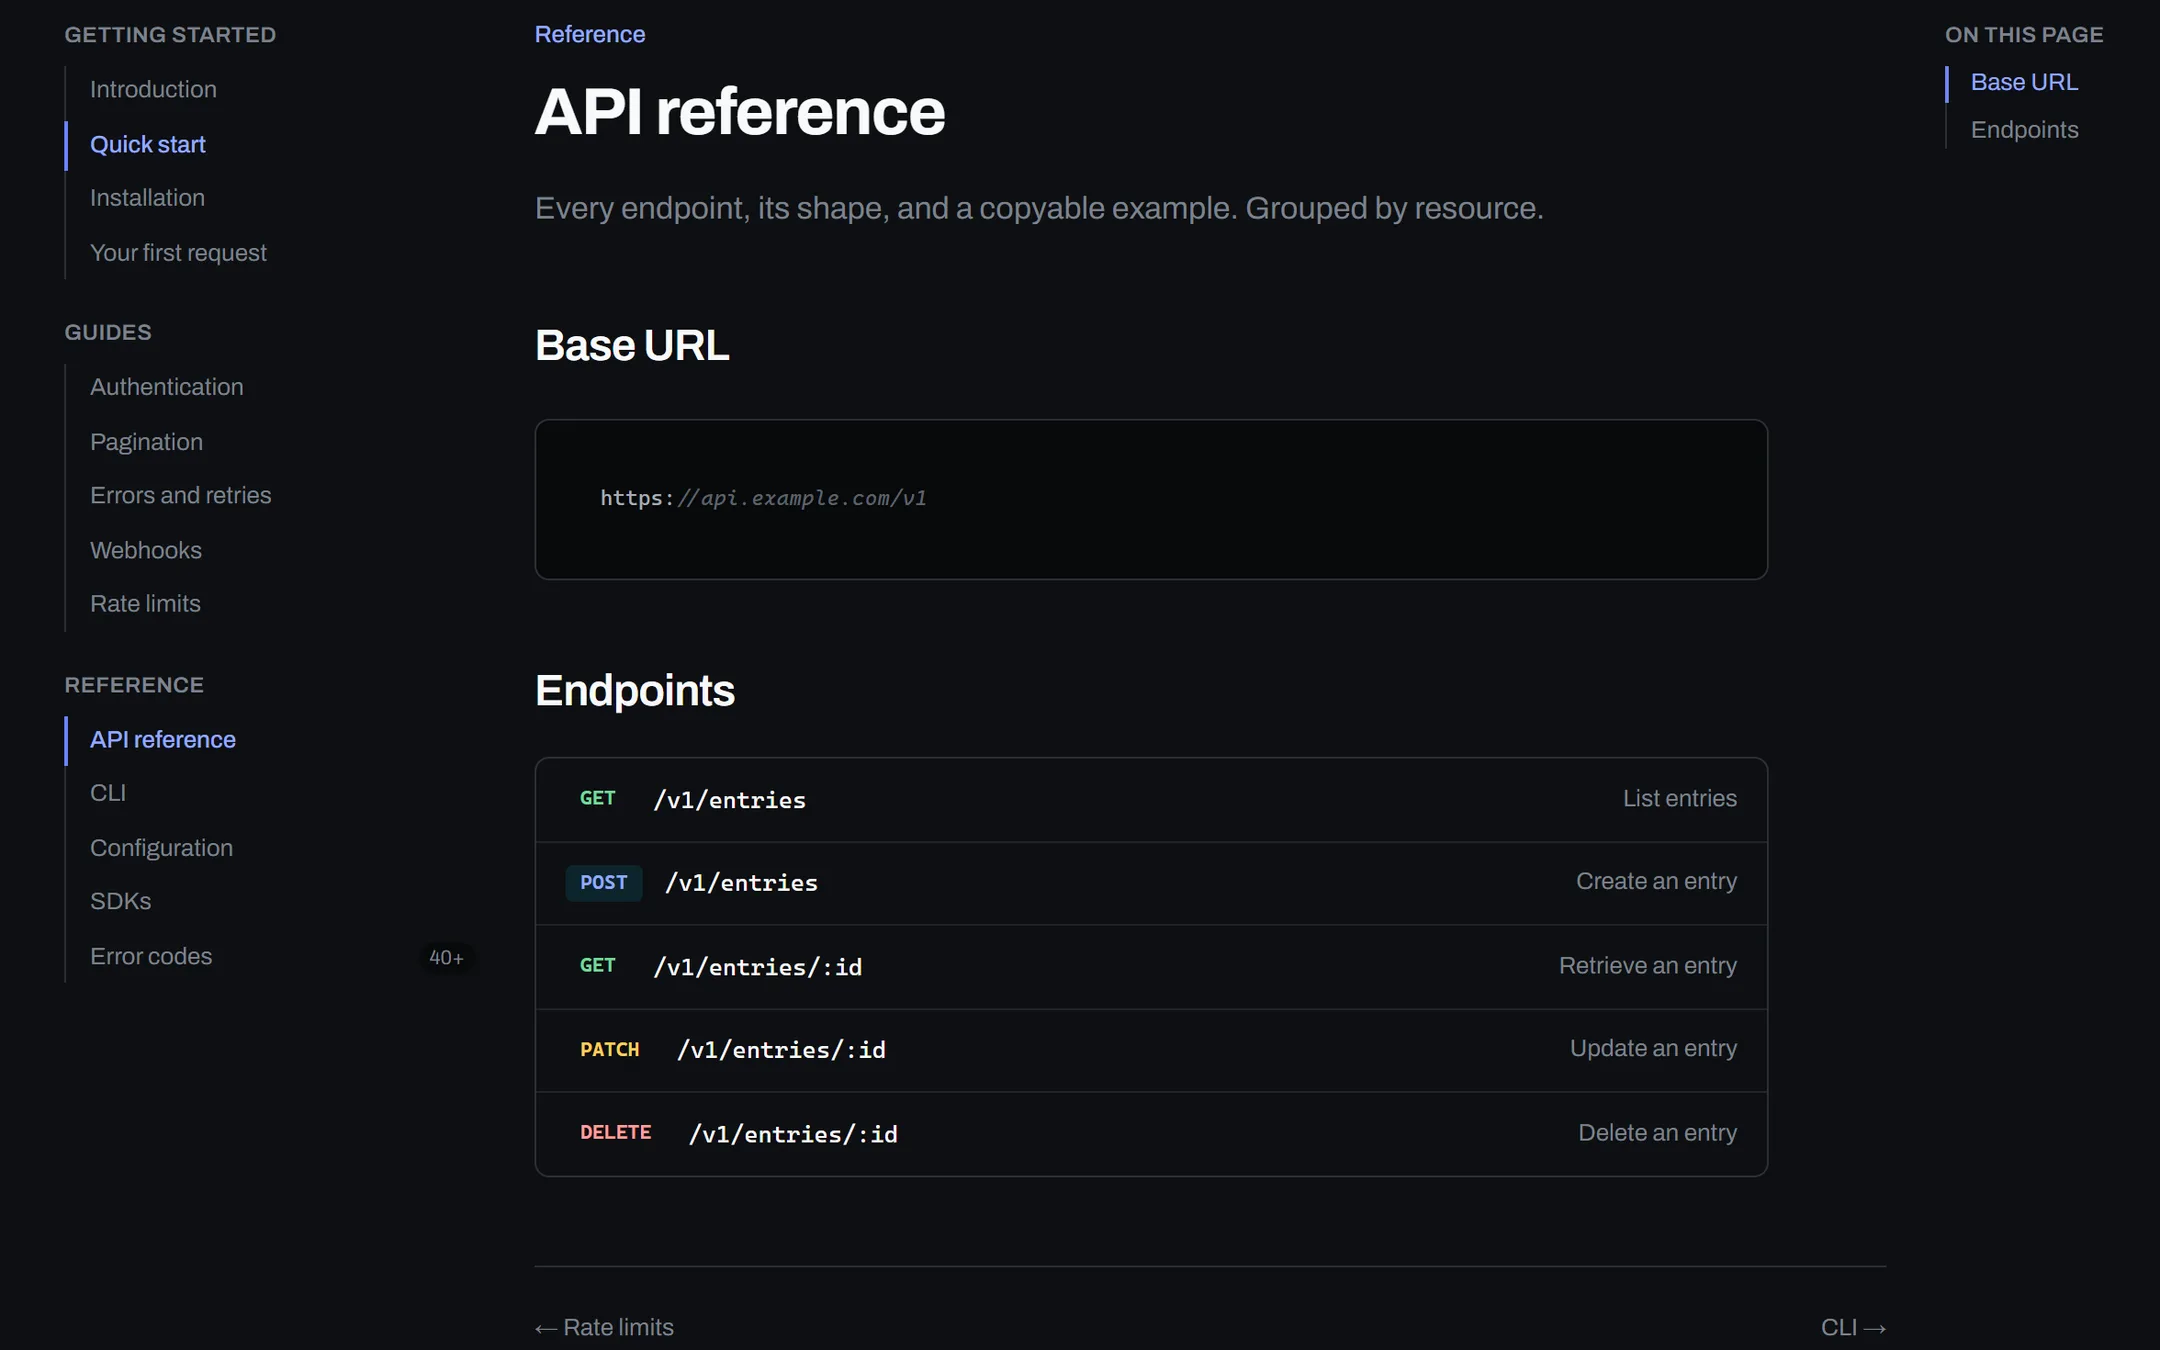Open Error codes reference page
Image resolution: width=2160 pixels, height=1350 pixels.
(x=151, y=956)
